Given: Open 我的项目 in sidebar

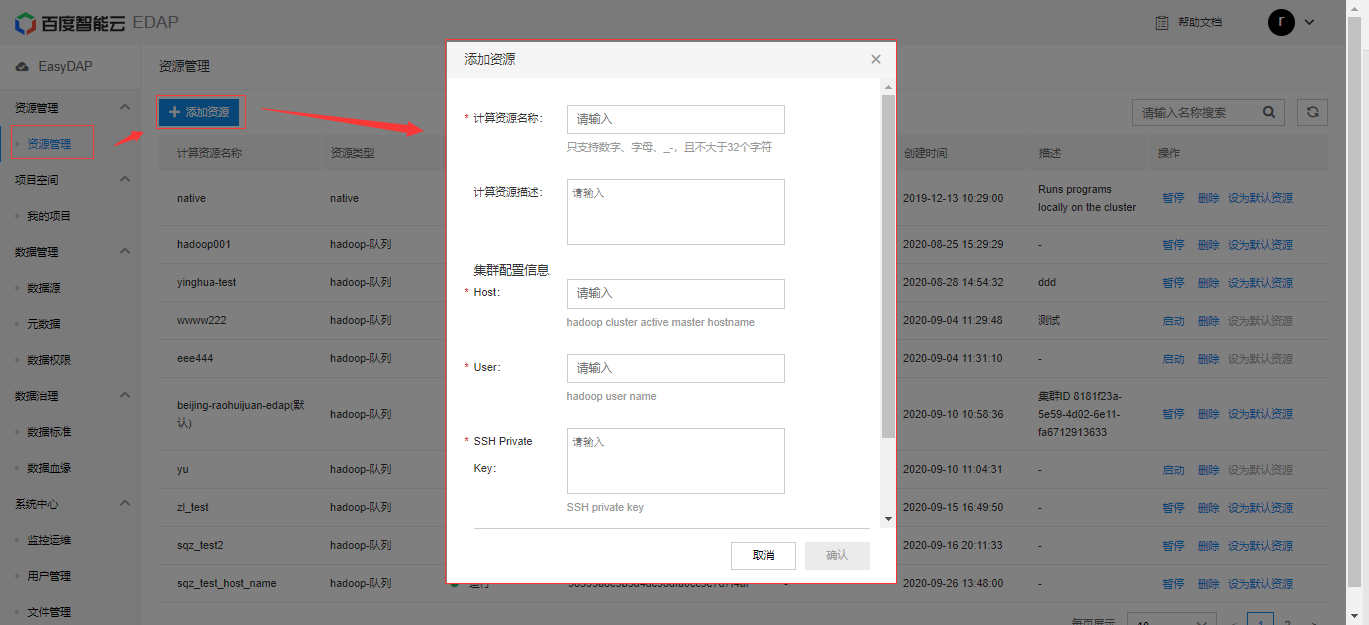Looking at the screenshot, I should tap(48, 216).
